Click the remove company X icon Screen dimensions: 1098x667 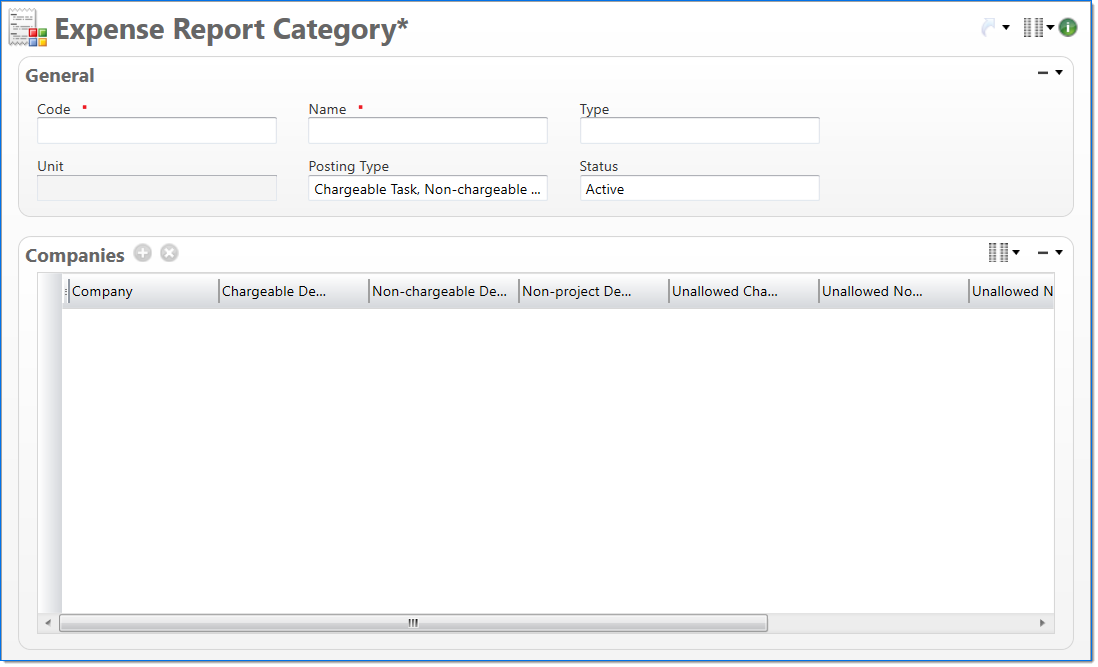coord(169,253)
